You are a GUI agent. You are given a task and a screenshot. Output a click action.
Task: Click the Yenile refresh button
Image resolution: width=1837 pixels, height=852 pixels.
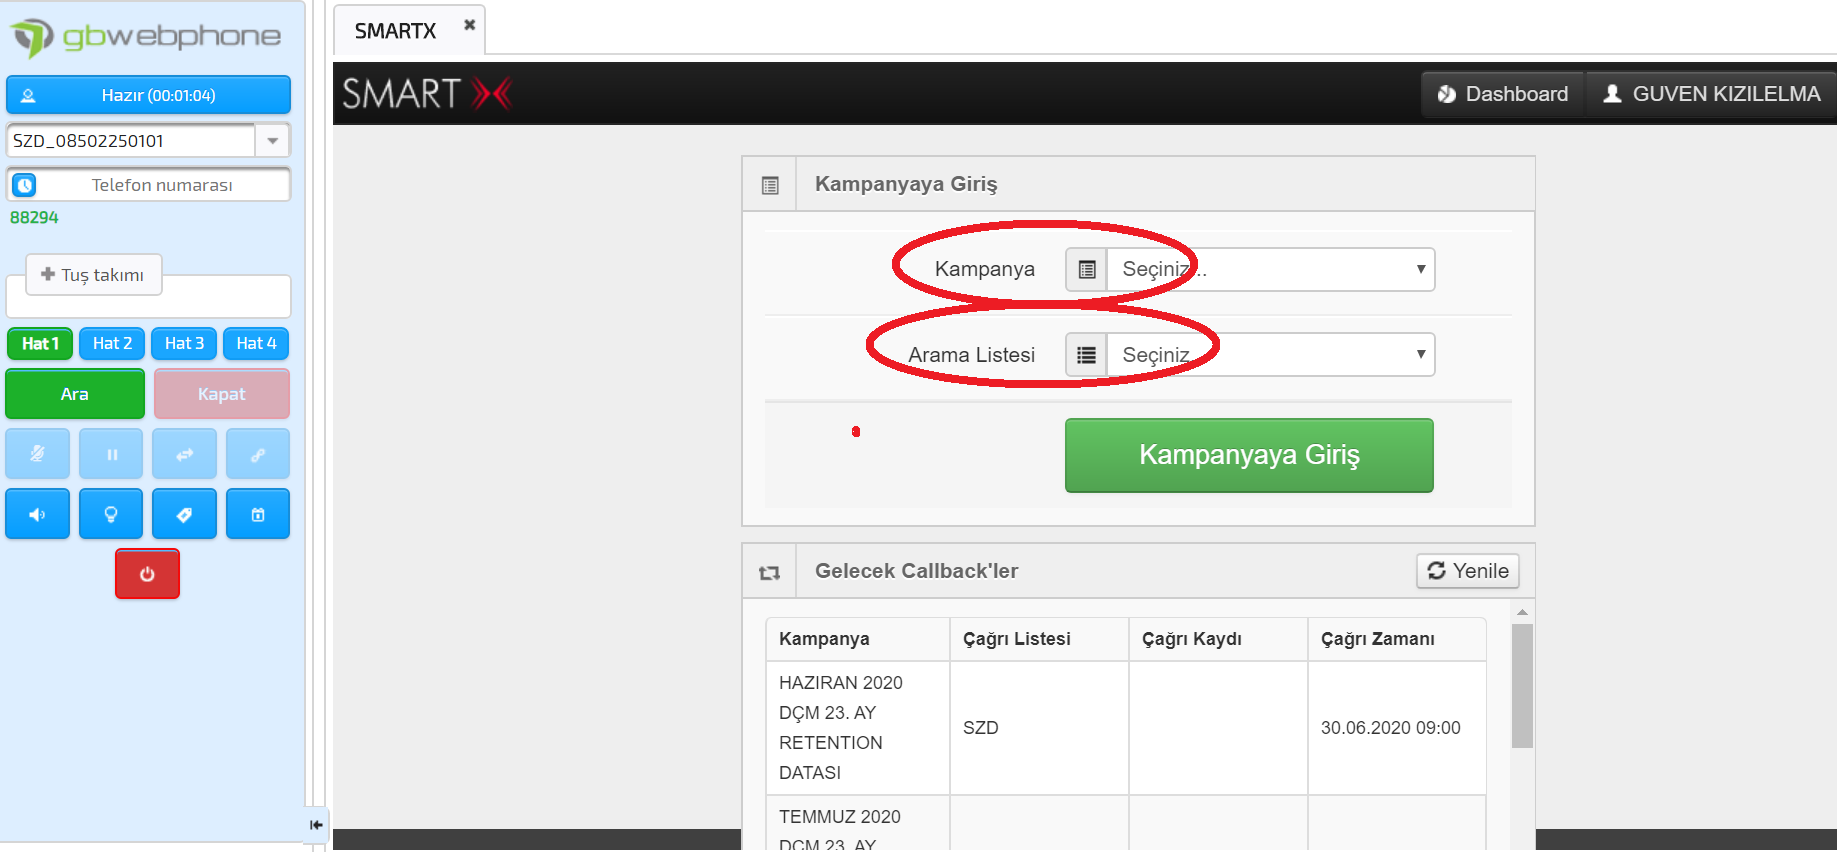click(1468, 571)
